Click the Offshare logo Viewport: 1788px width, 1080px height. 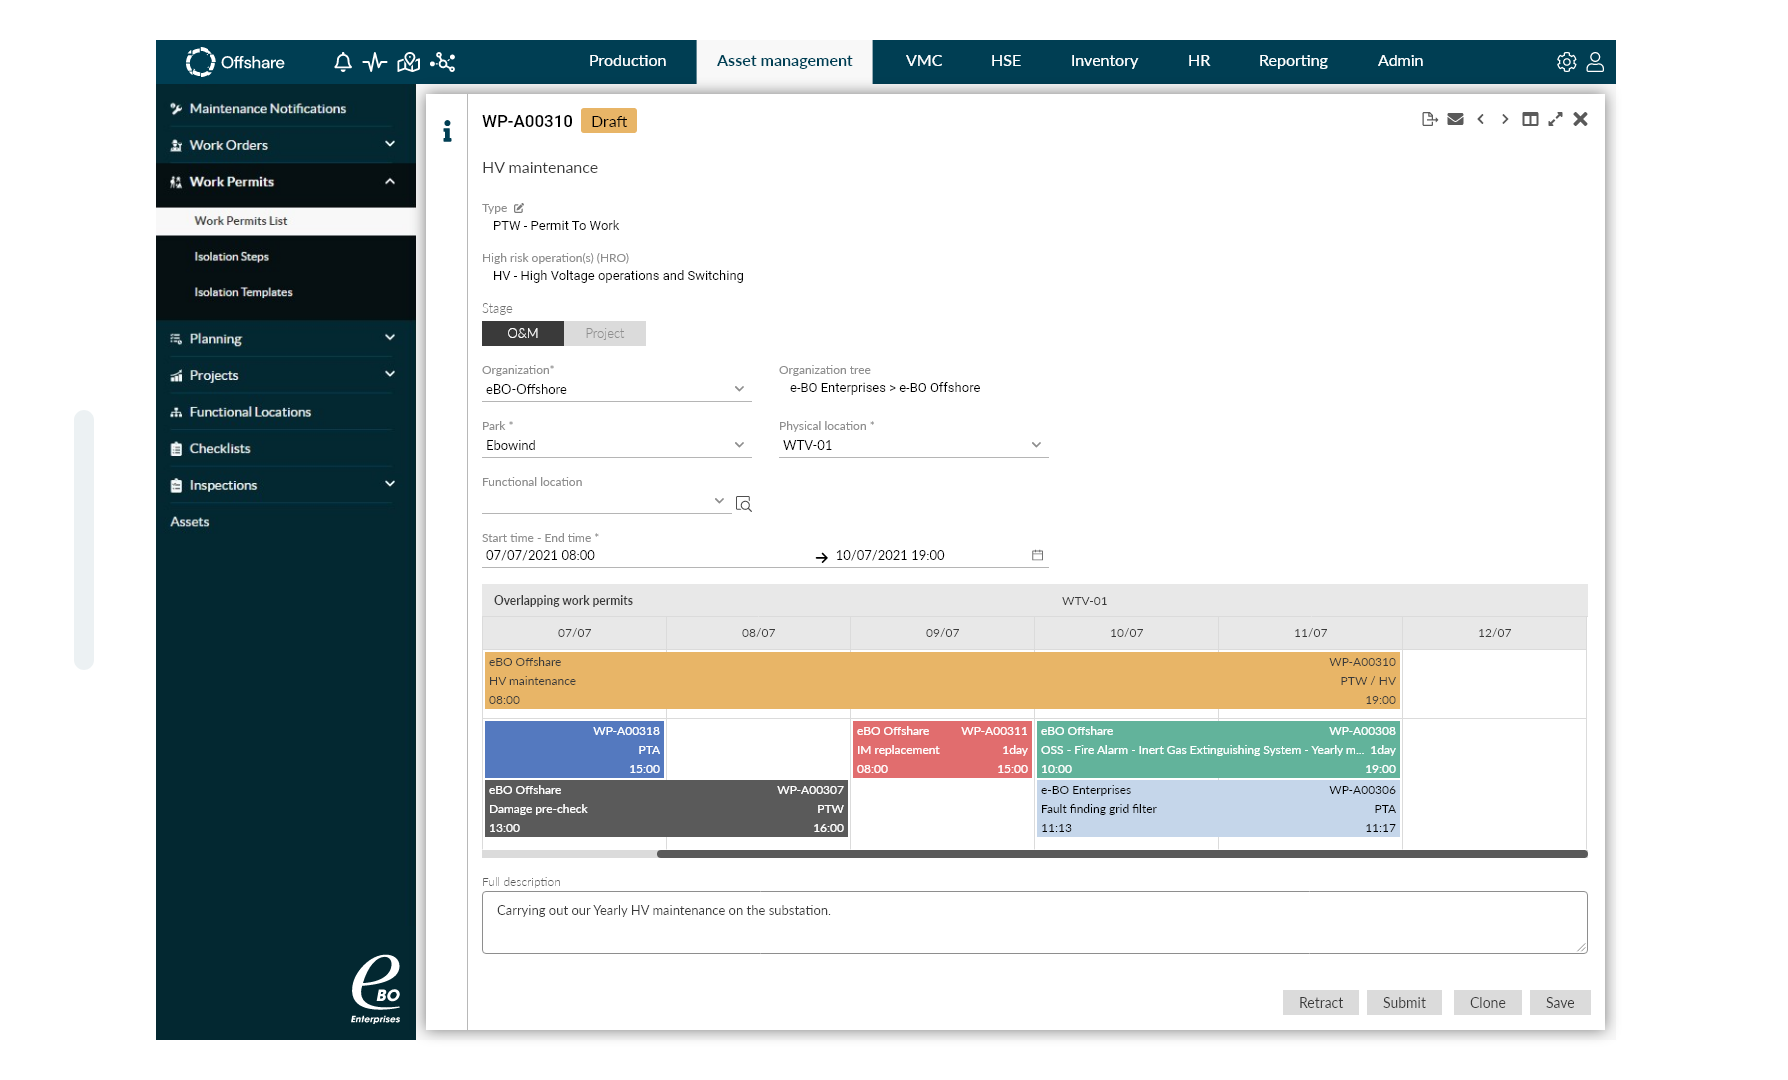pyautogui.click(x=235, y=62)
